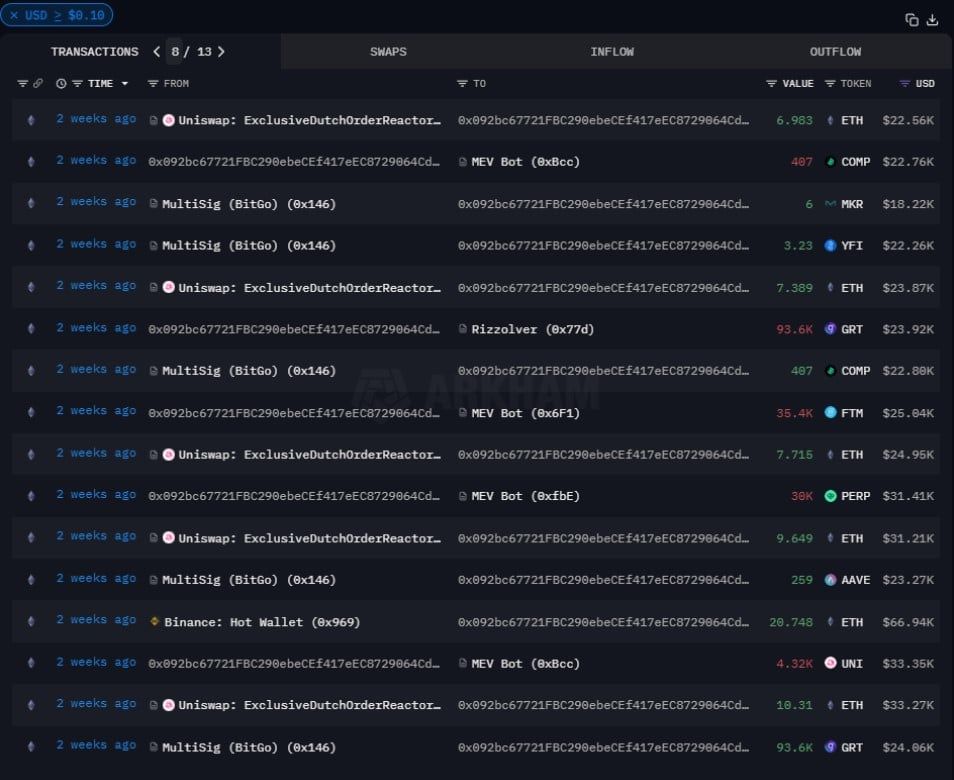Click Ethereum icon on the 6.983 ETH row
The image size is (954, 780).
point(31,120)
